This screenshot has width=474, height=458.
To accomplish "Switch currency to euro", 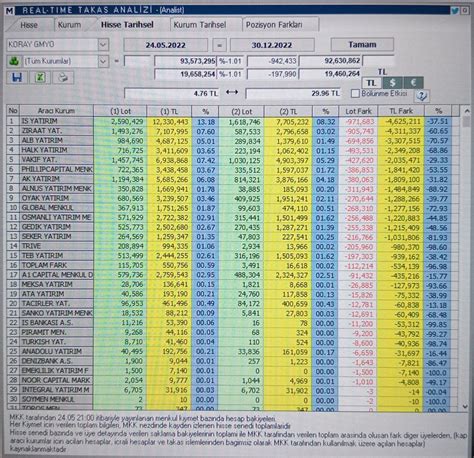I will click(x=414, y=83).
